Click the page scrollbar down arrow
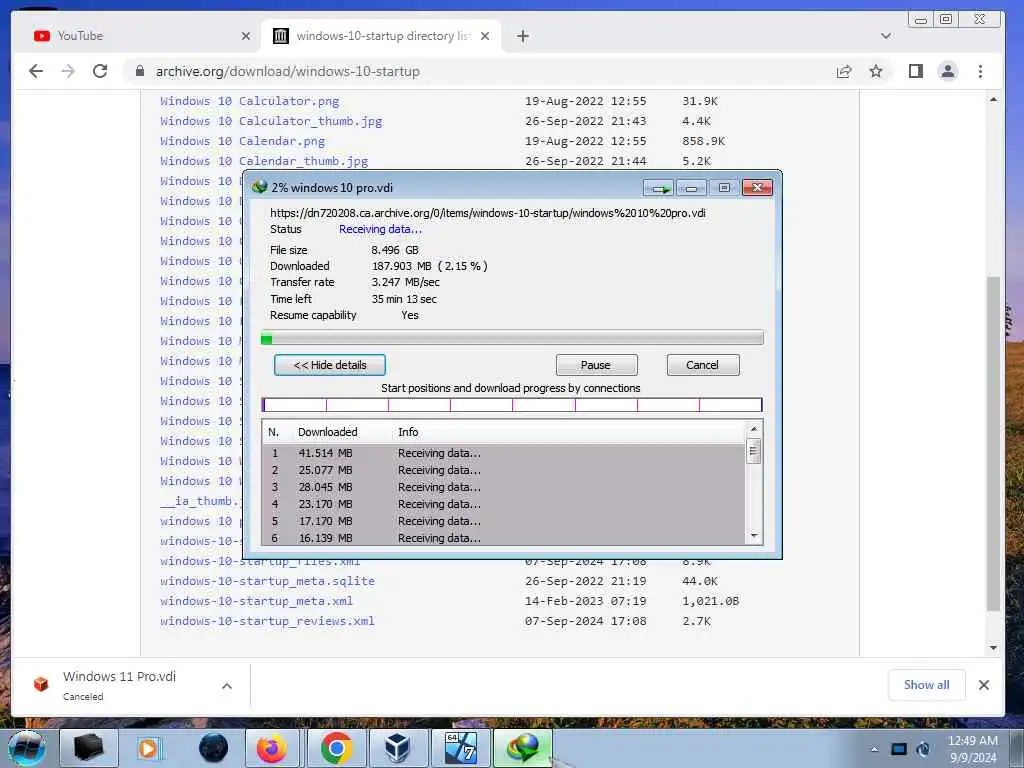Viewport: 1024px width, 768px height. click(x=993, y=648)
